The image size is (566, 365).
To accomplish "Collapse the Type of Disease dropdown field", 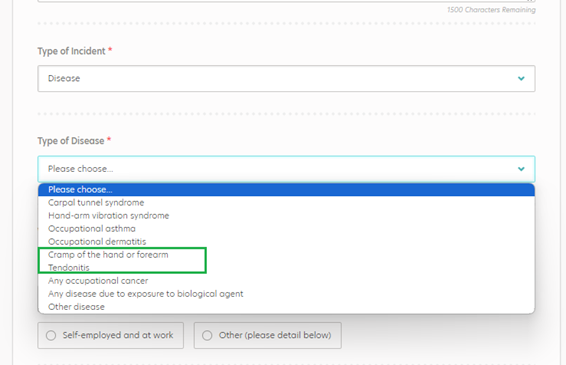I will [286, 169].
